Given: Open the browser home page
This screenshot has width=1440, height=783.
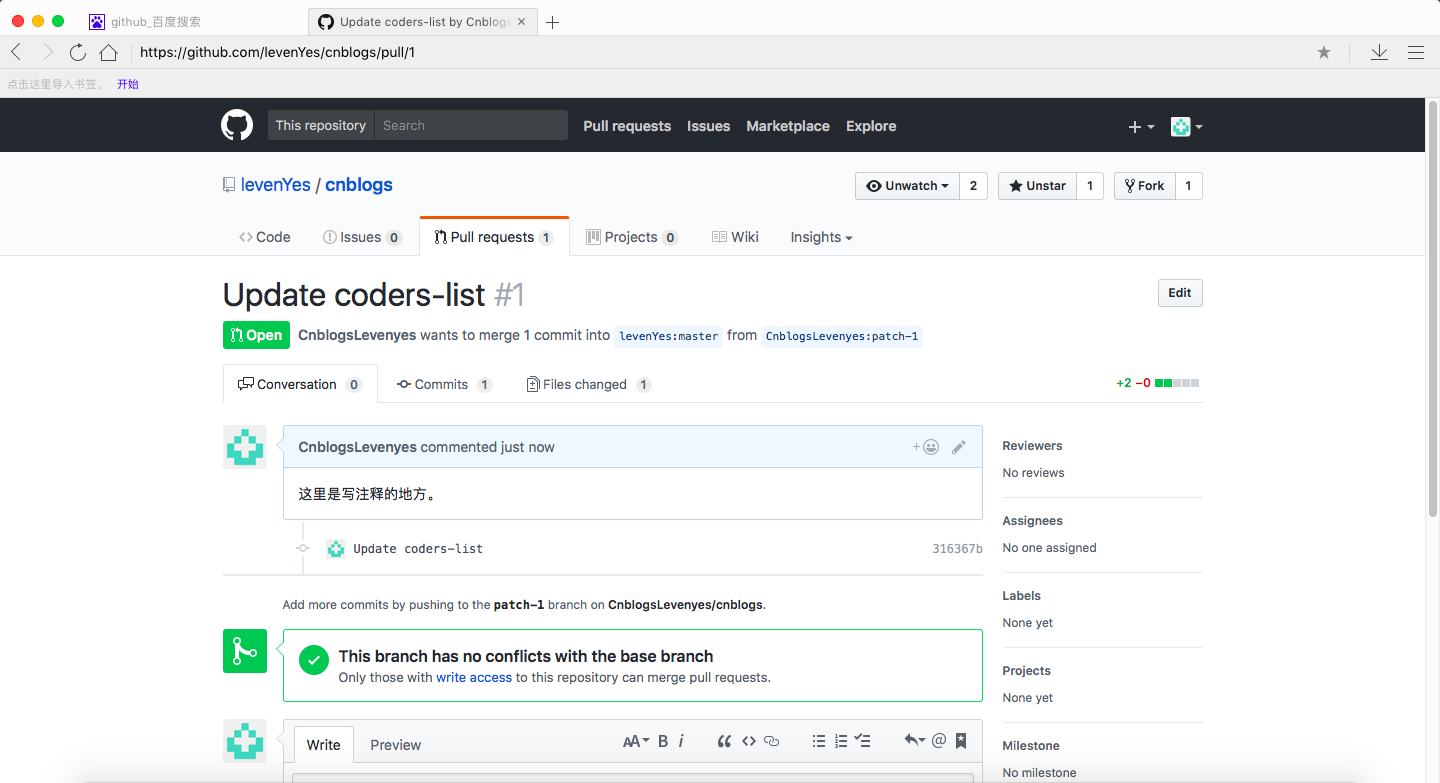Looking at the screenshot, I should click(x=108, y=52).
